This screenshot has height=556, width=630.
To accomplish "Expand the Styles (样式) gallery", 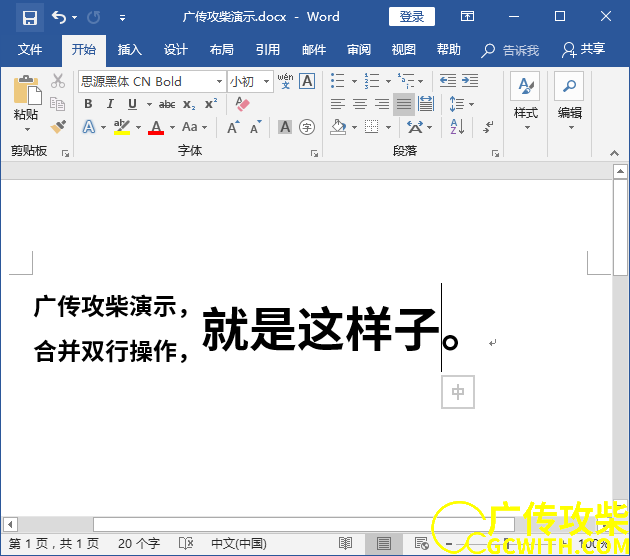I will coord(525,101).
